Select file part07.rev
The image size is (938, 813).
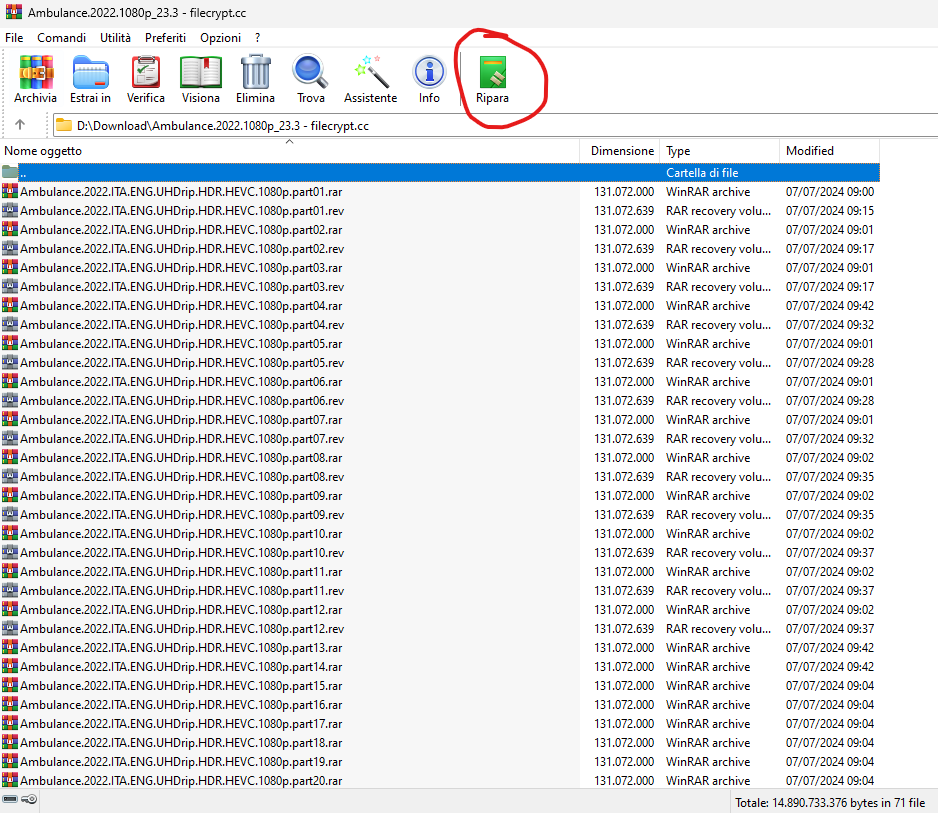point(440,439)
